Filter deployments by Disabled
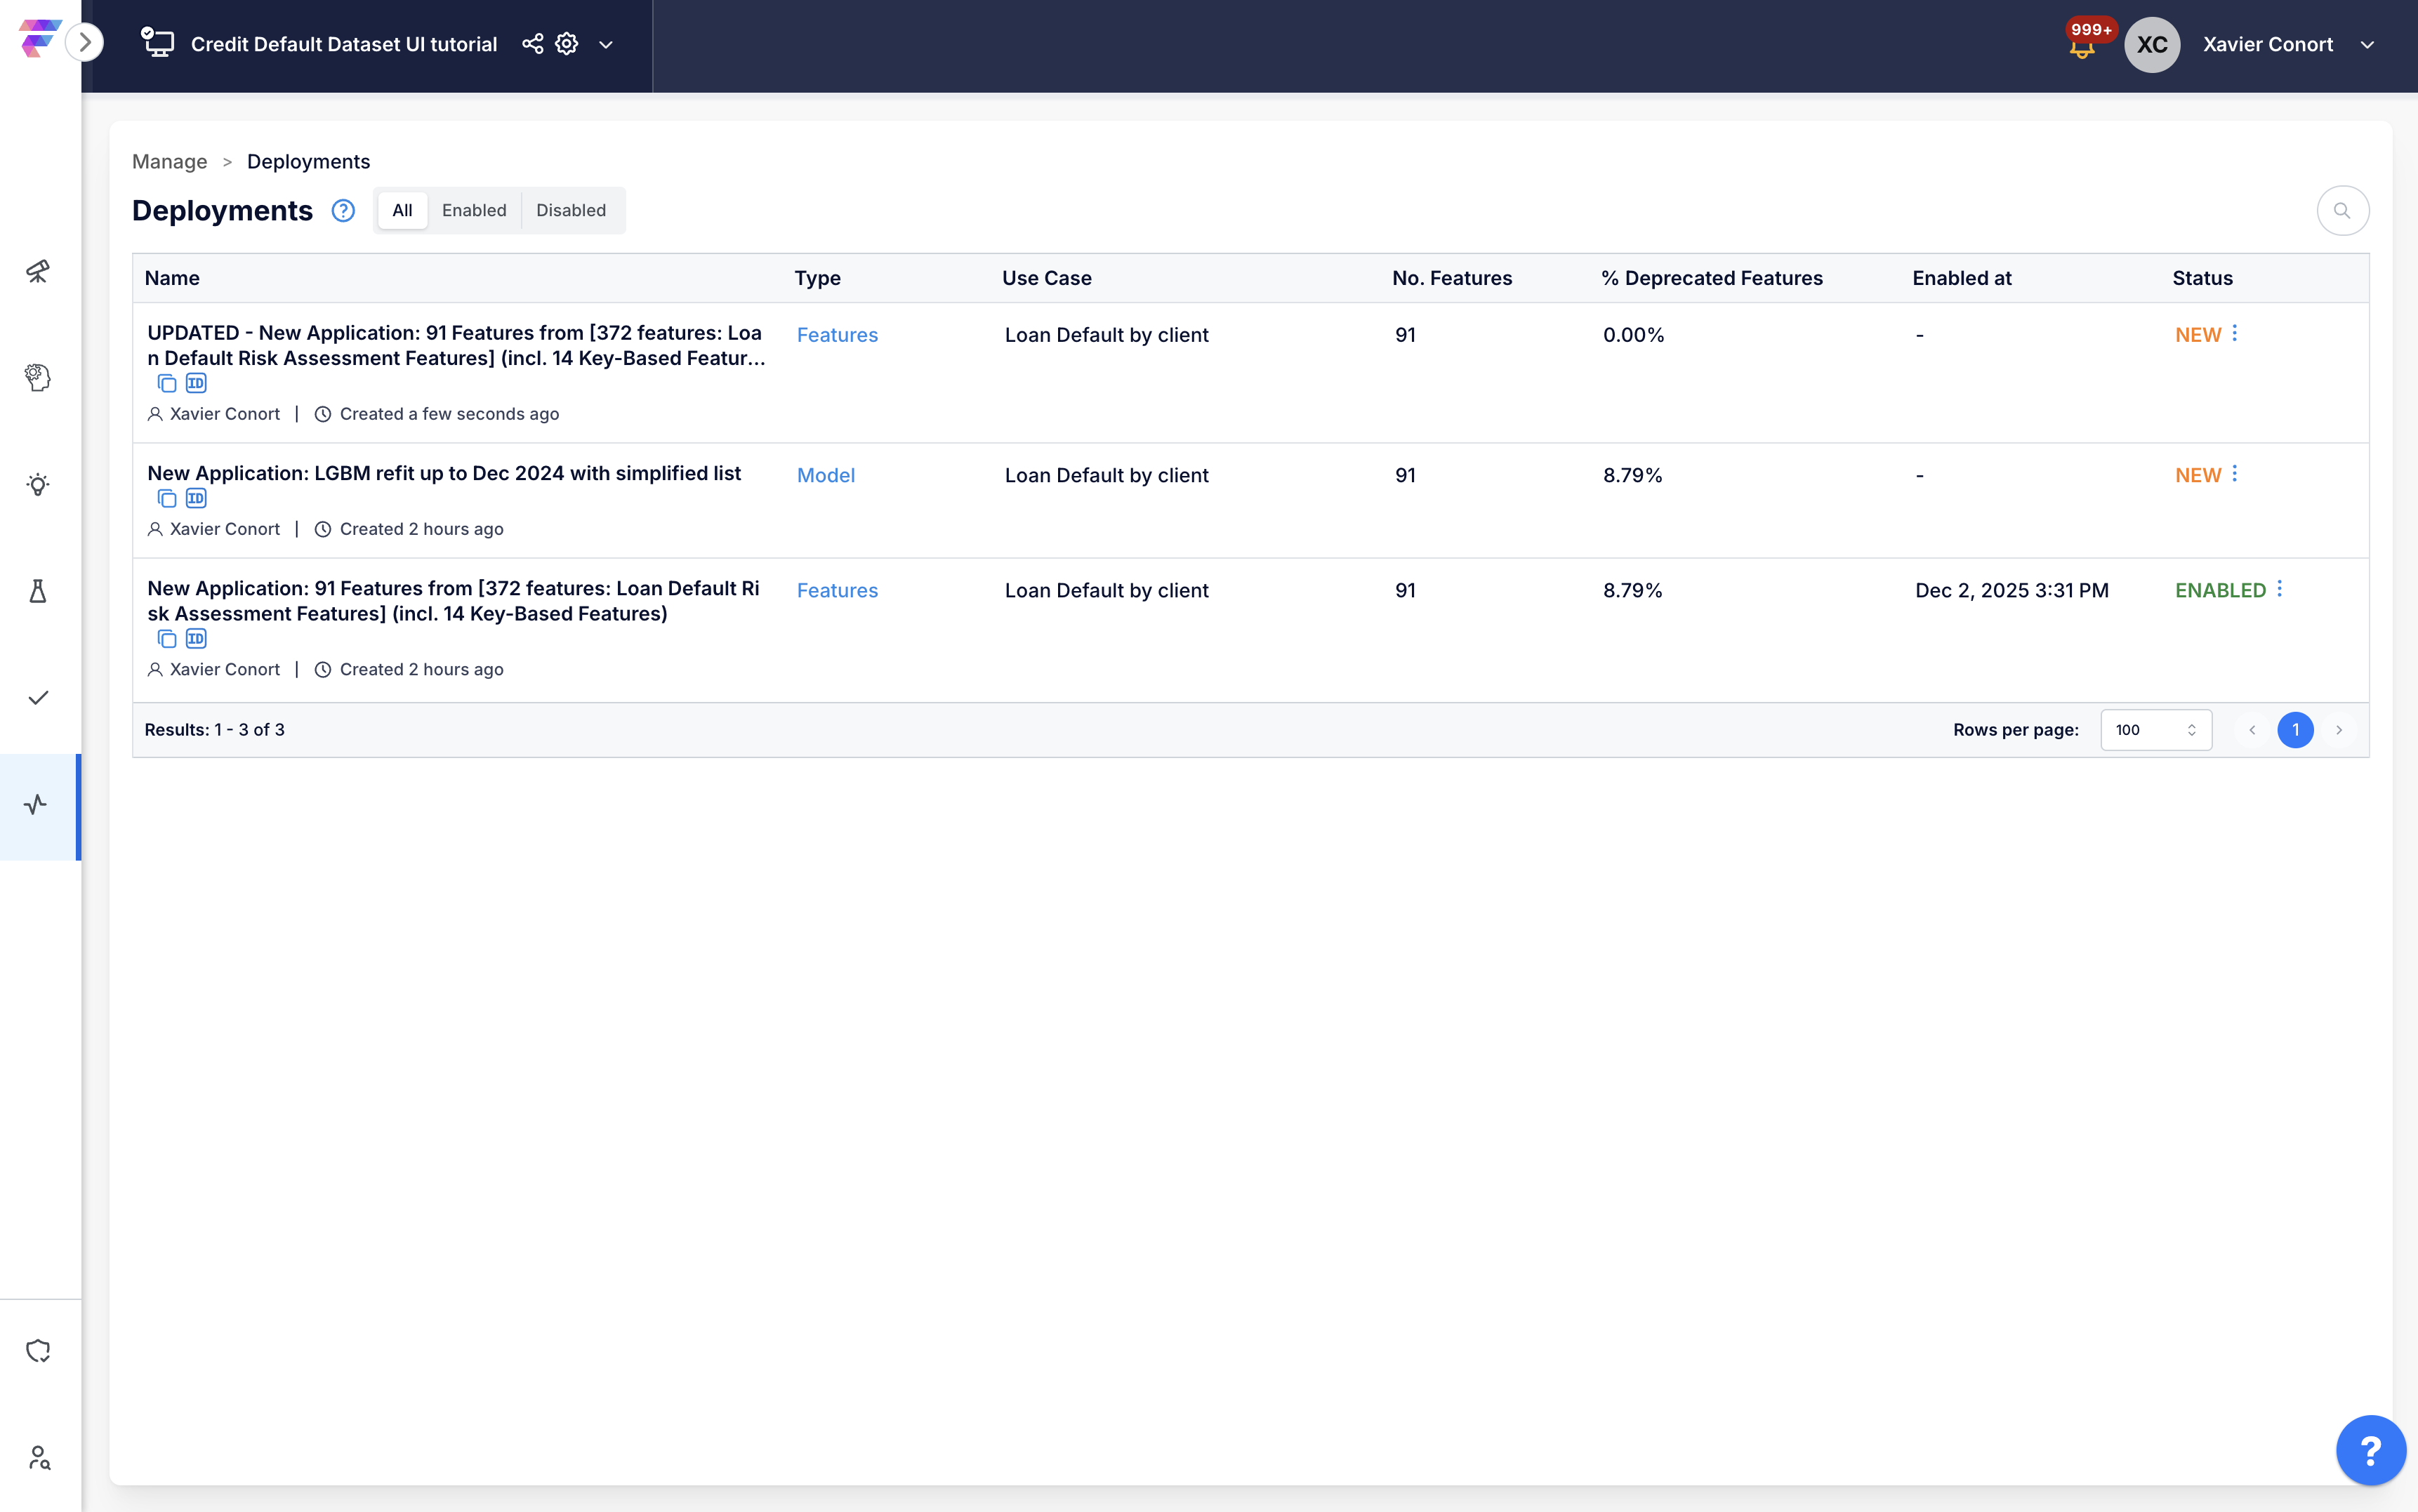The width and height of the screenshot is (2418, 1512). click(x=570, y=211)
